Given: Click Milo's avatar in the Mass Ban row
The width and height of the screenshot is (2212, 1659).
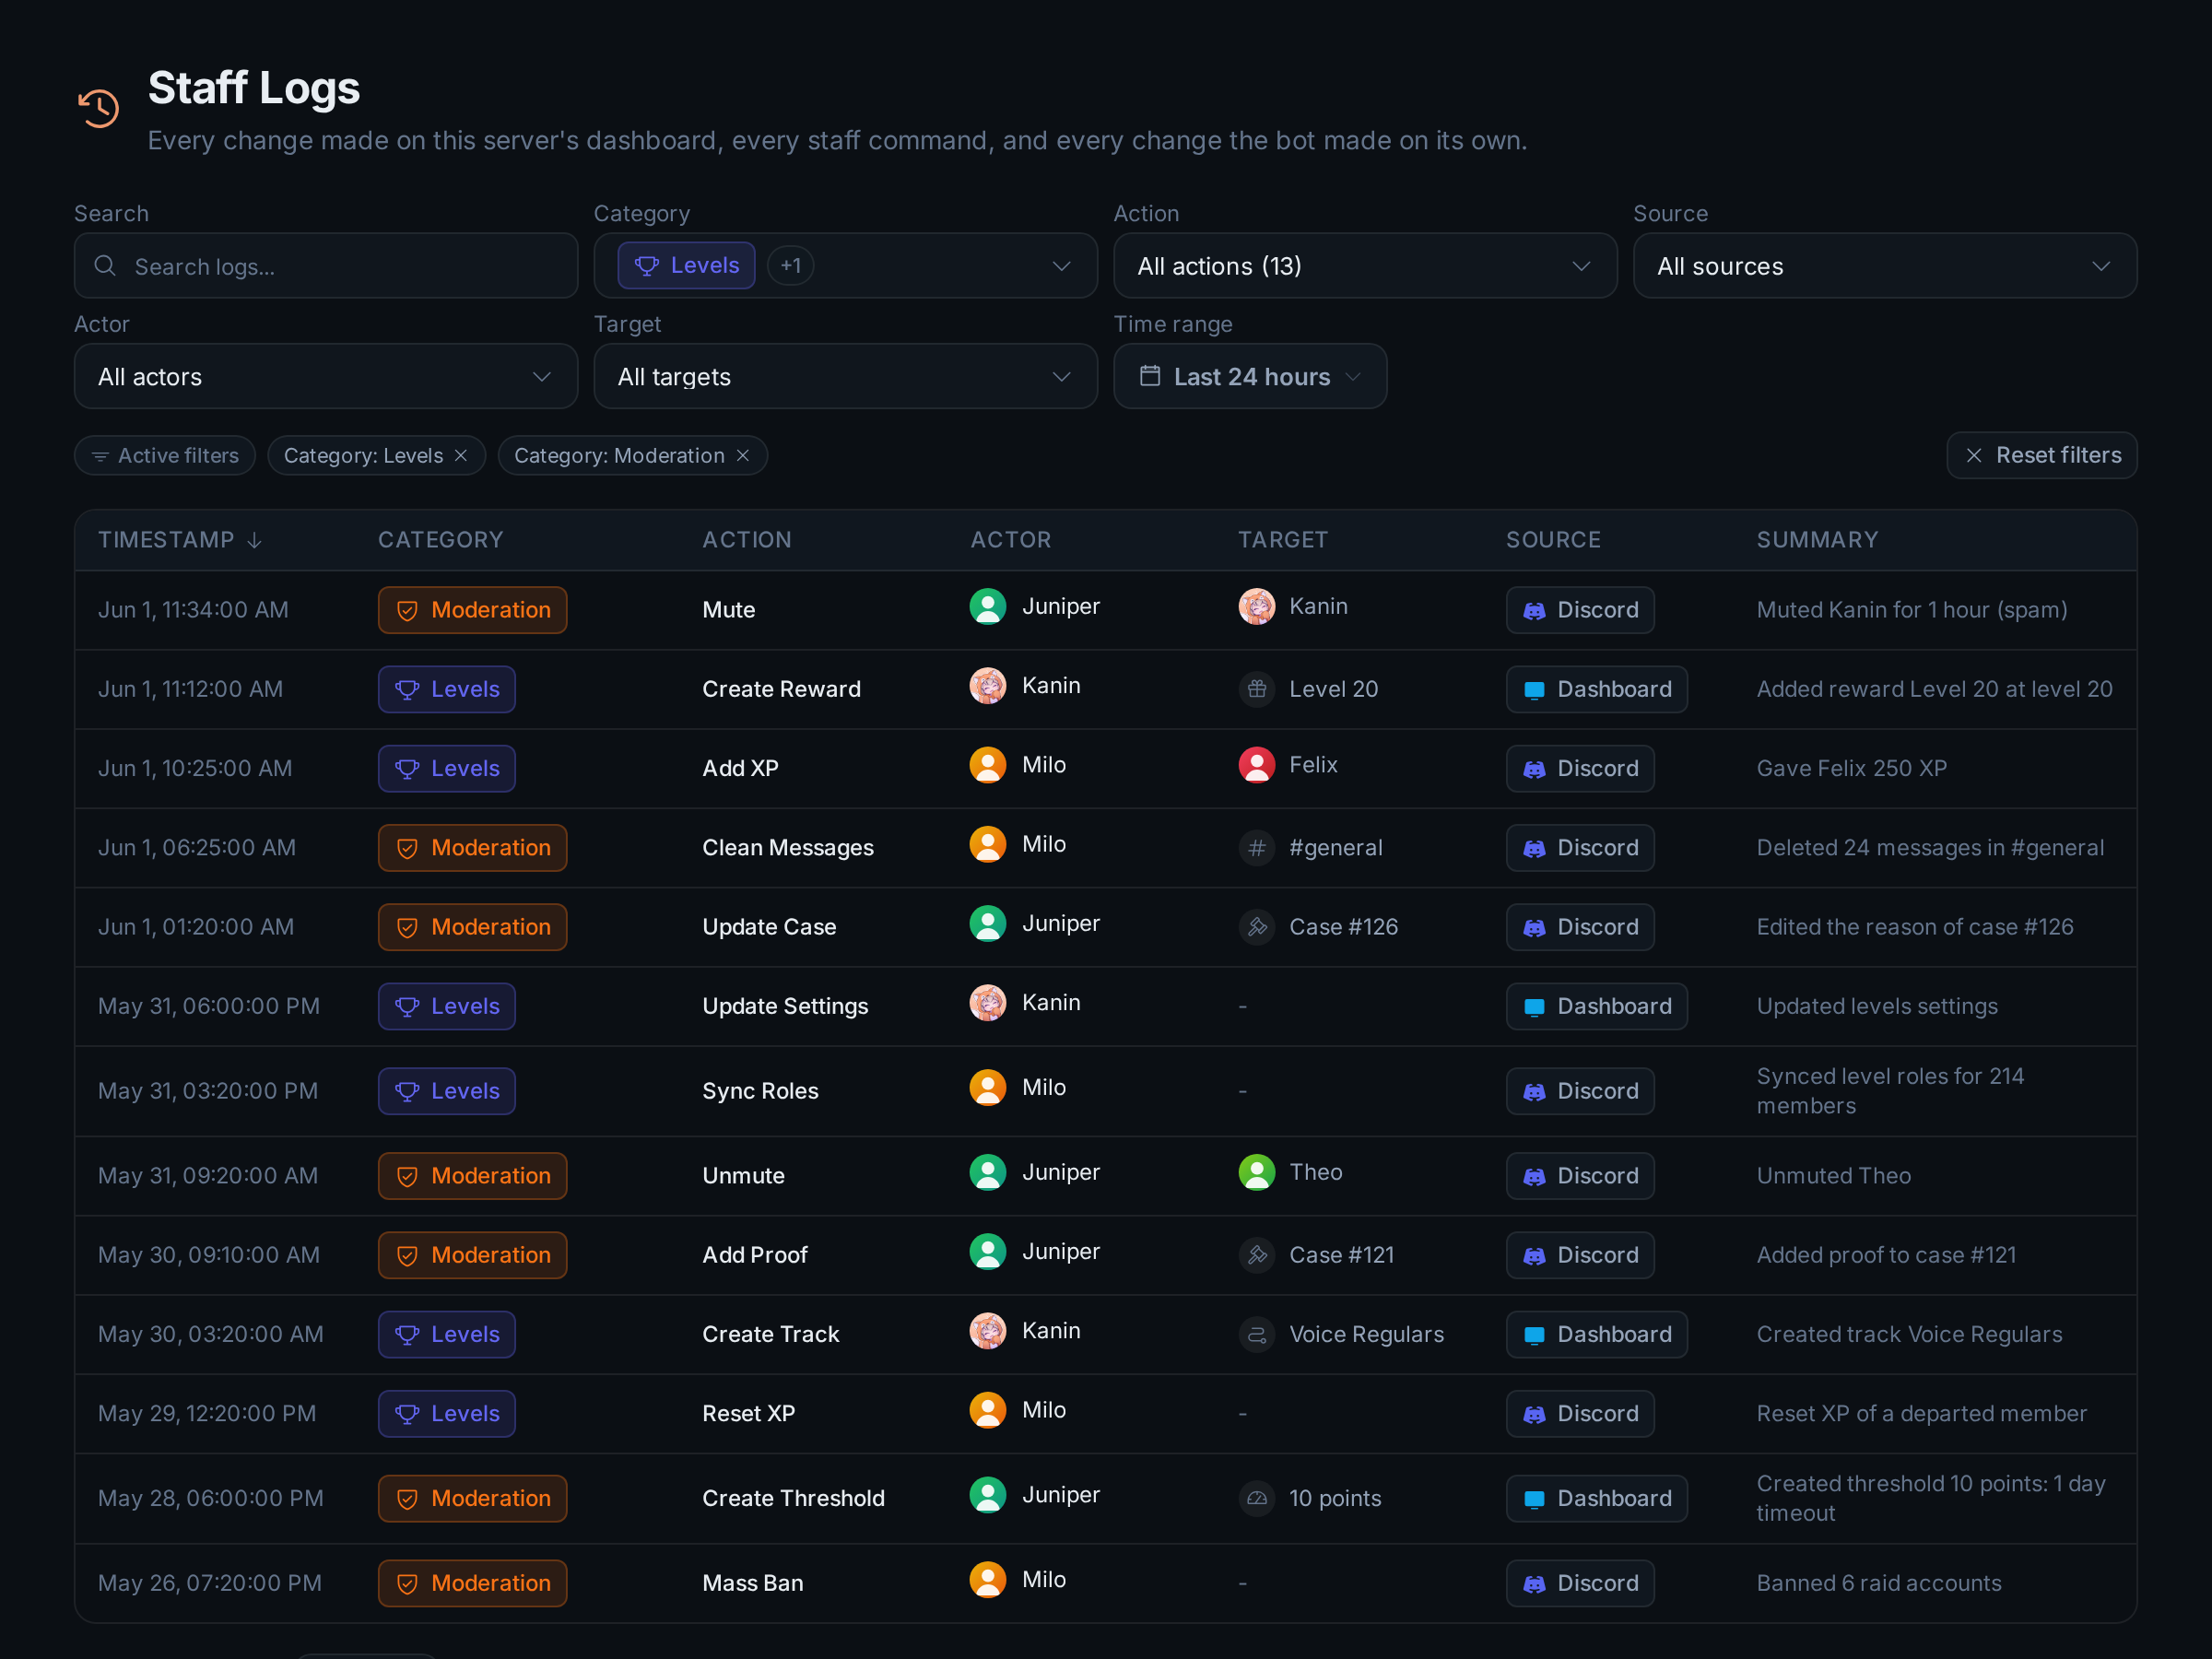Looking at the screenshot, I should click(988, 1580).
